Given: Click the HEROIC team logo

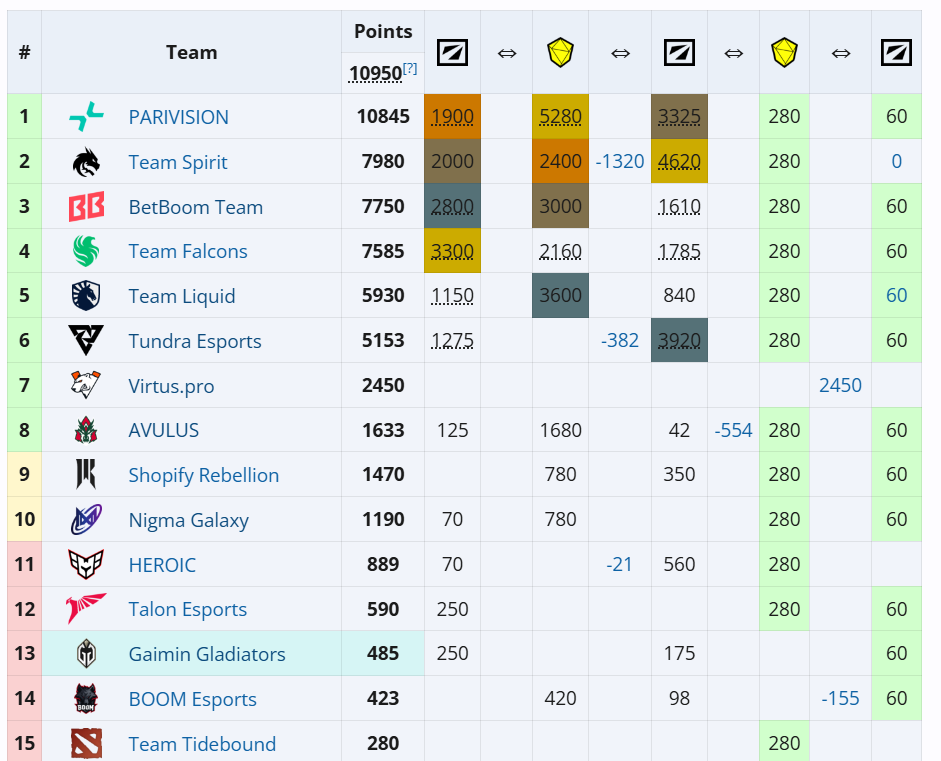Looking at the screenshot, I should pyautogui.click(x=86, y=564).
